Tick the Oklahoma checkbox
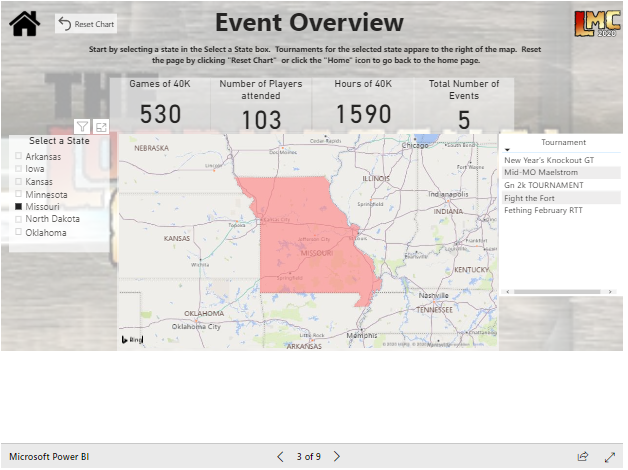 pyautogui.click(x=19, y=233)
